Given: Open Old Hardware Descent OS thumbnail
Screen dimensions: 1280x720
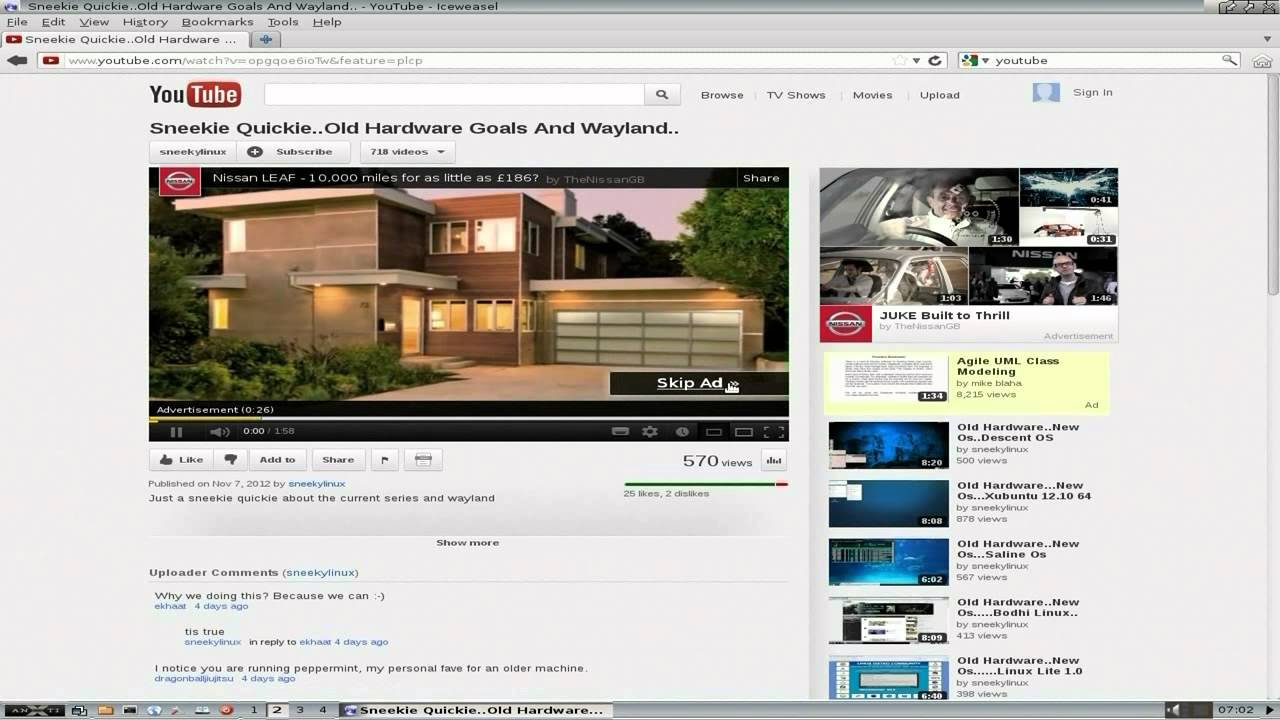Looking at the screenshot, I should click(x=888, y=445).
